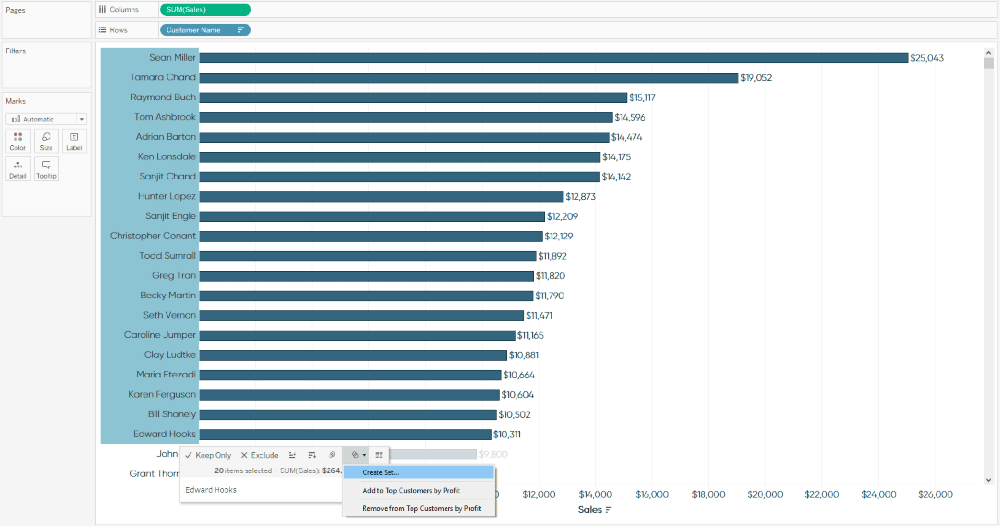Click the view data icon in tooltip
Viewport: 1000px width, 527px height.
pyautogui.click(x=379, y=455)
